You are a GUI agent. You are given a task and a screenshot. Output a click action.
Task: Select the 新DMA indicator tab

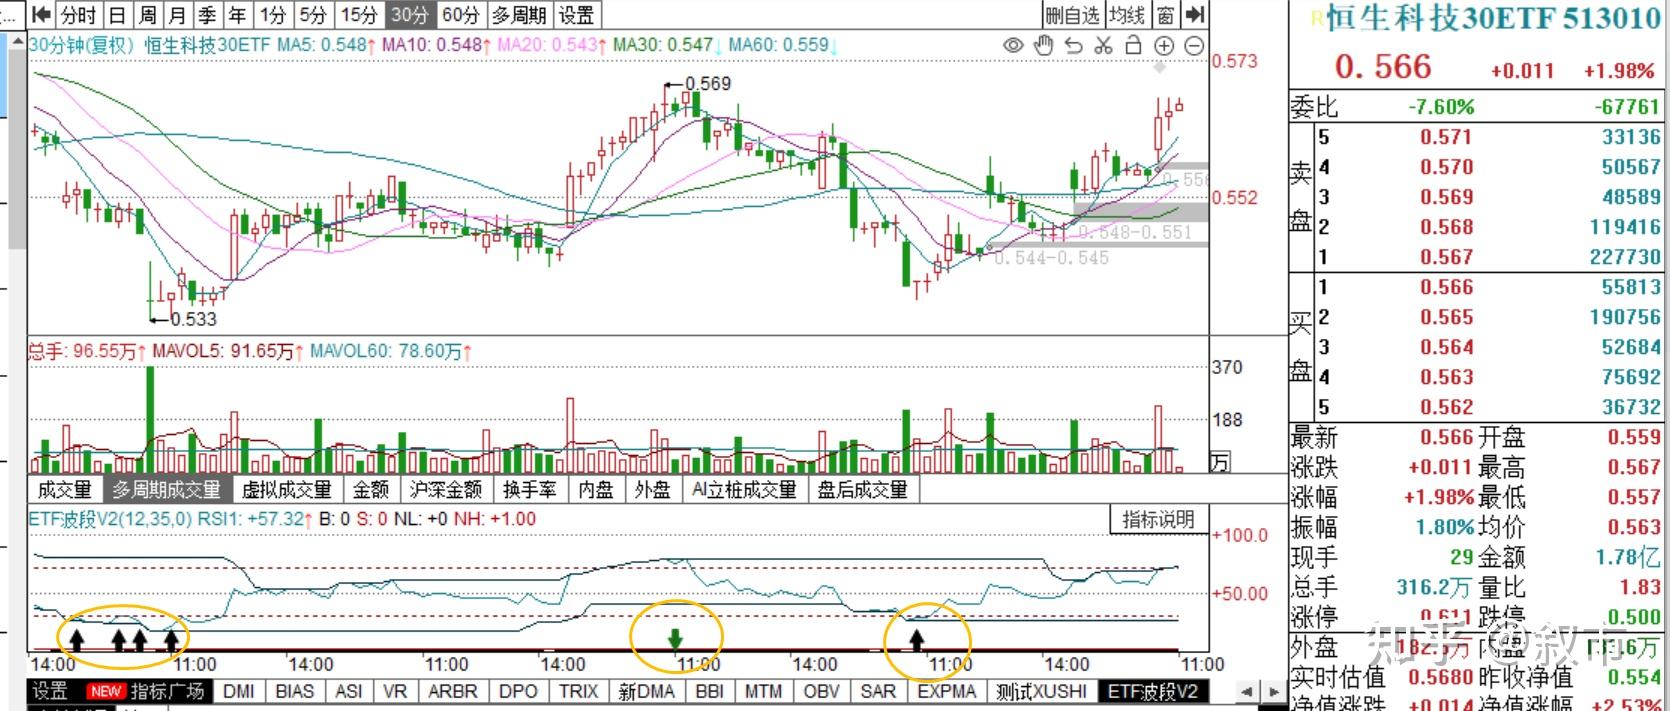[646, 691]
